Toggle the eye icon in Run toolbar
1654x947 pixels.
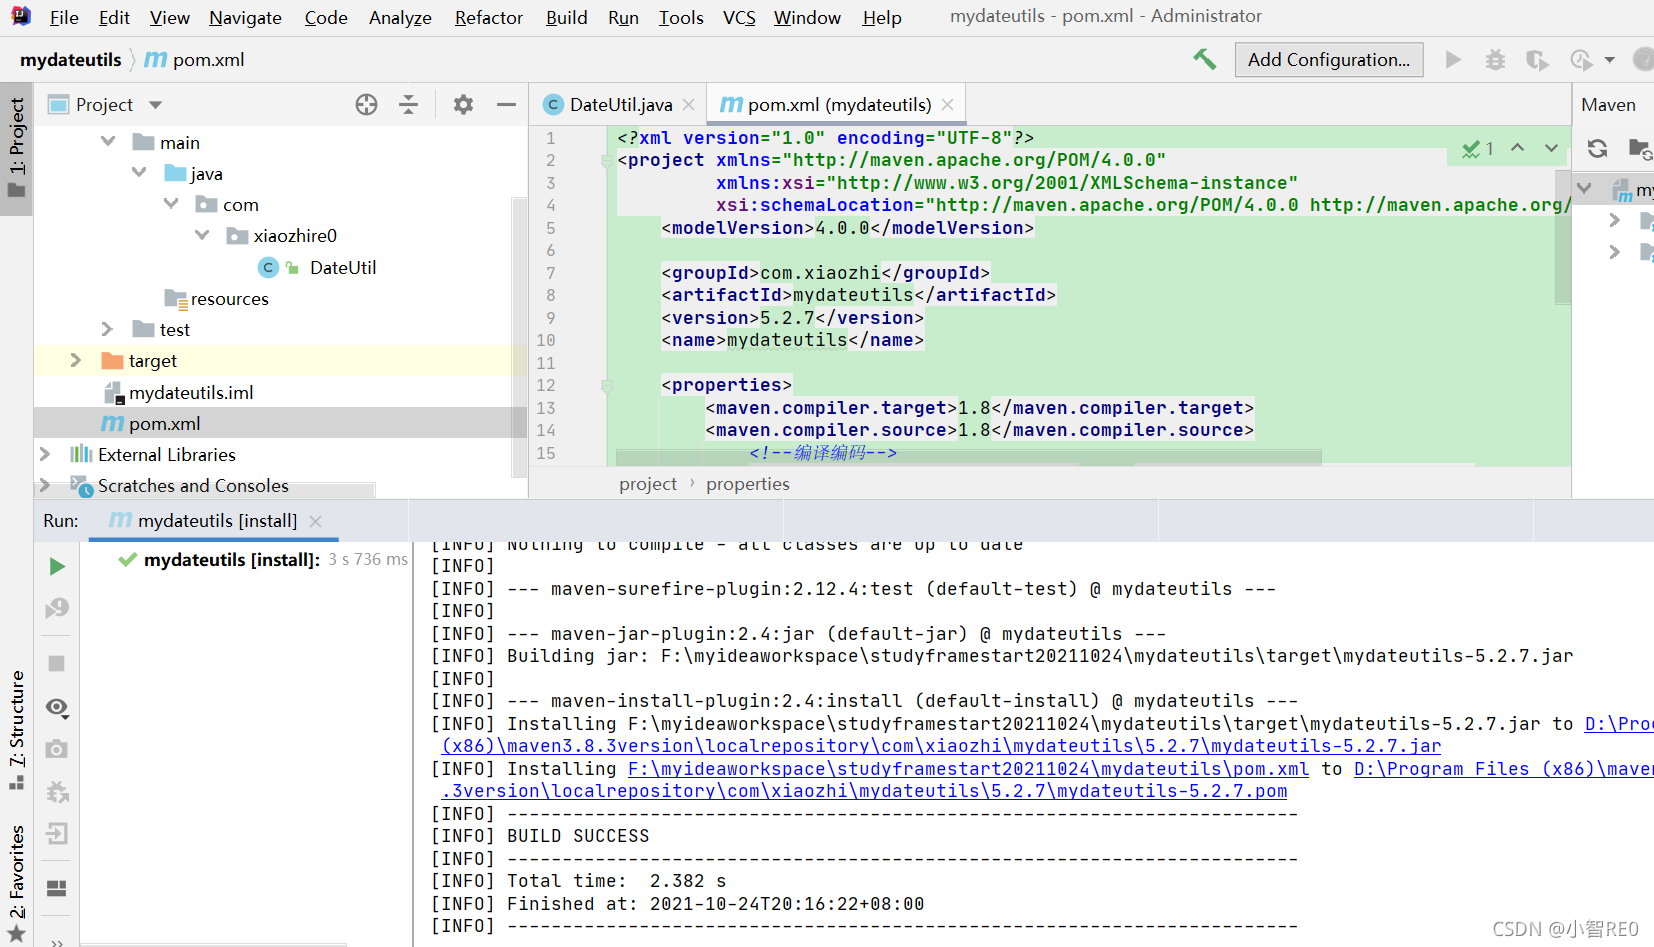(57, 708)
